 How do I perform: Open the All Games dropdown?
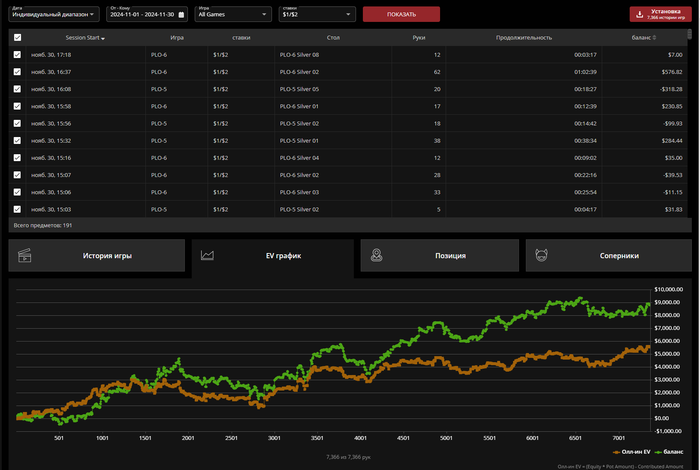(x=232, y=15)
